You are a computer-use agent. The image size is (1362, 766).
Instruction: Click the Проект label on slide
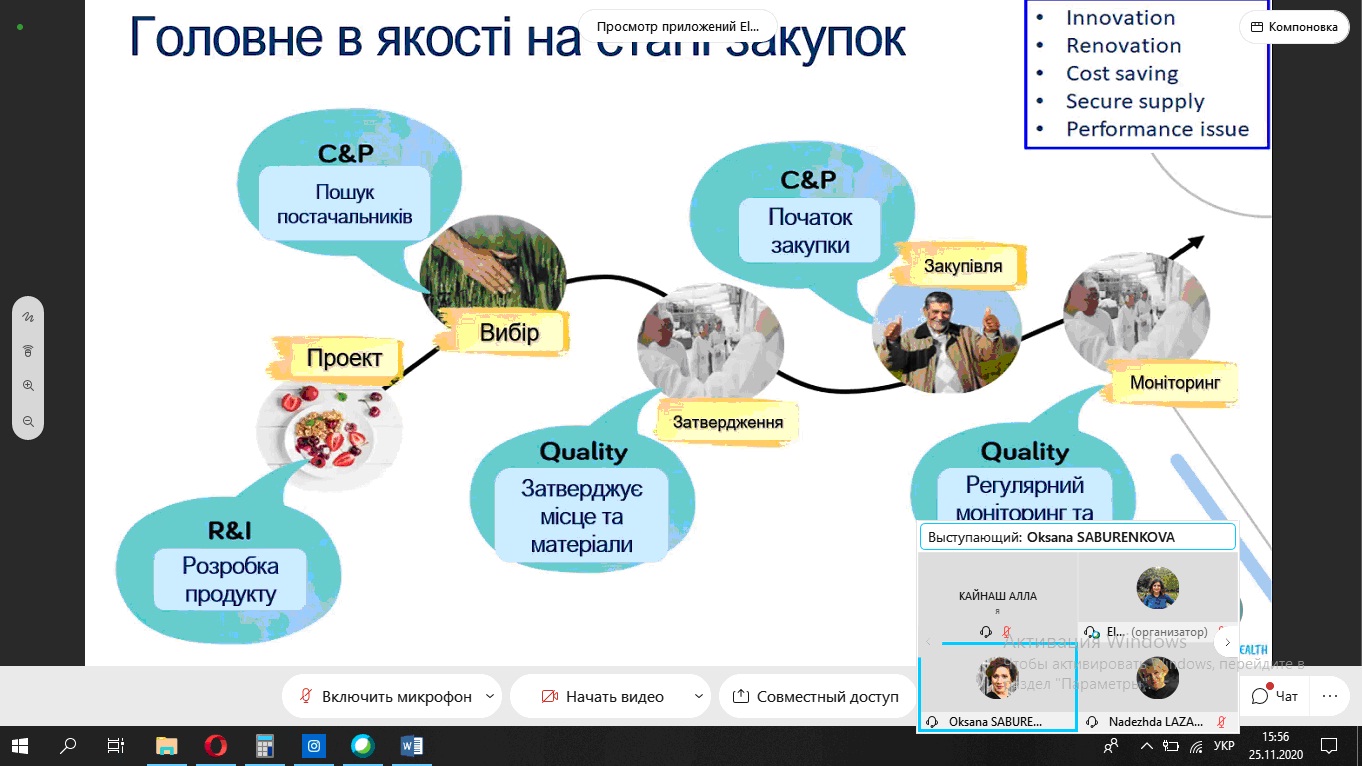click(343, 358)
